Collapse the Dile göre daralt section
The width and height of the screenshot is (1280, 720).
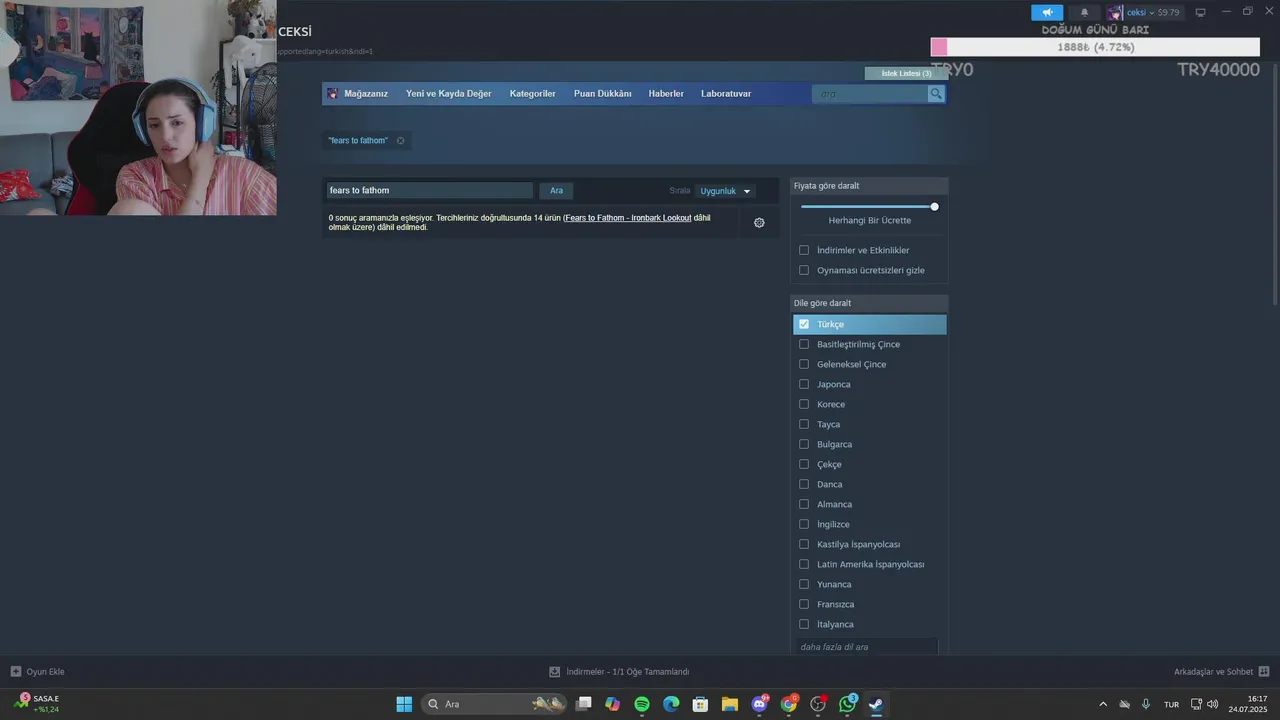coord(869,303)
